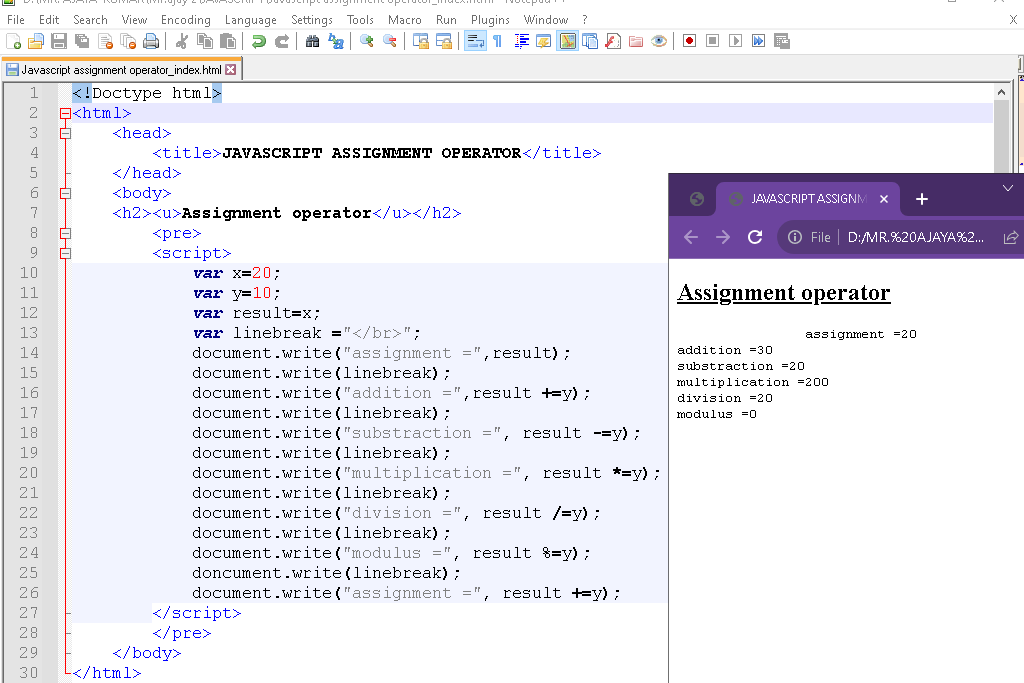1024x683 pixels.
Task: Click the Monitoring eye icon
Action: (659, 41)
